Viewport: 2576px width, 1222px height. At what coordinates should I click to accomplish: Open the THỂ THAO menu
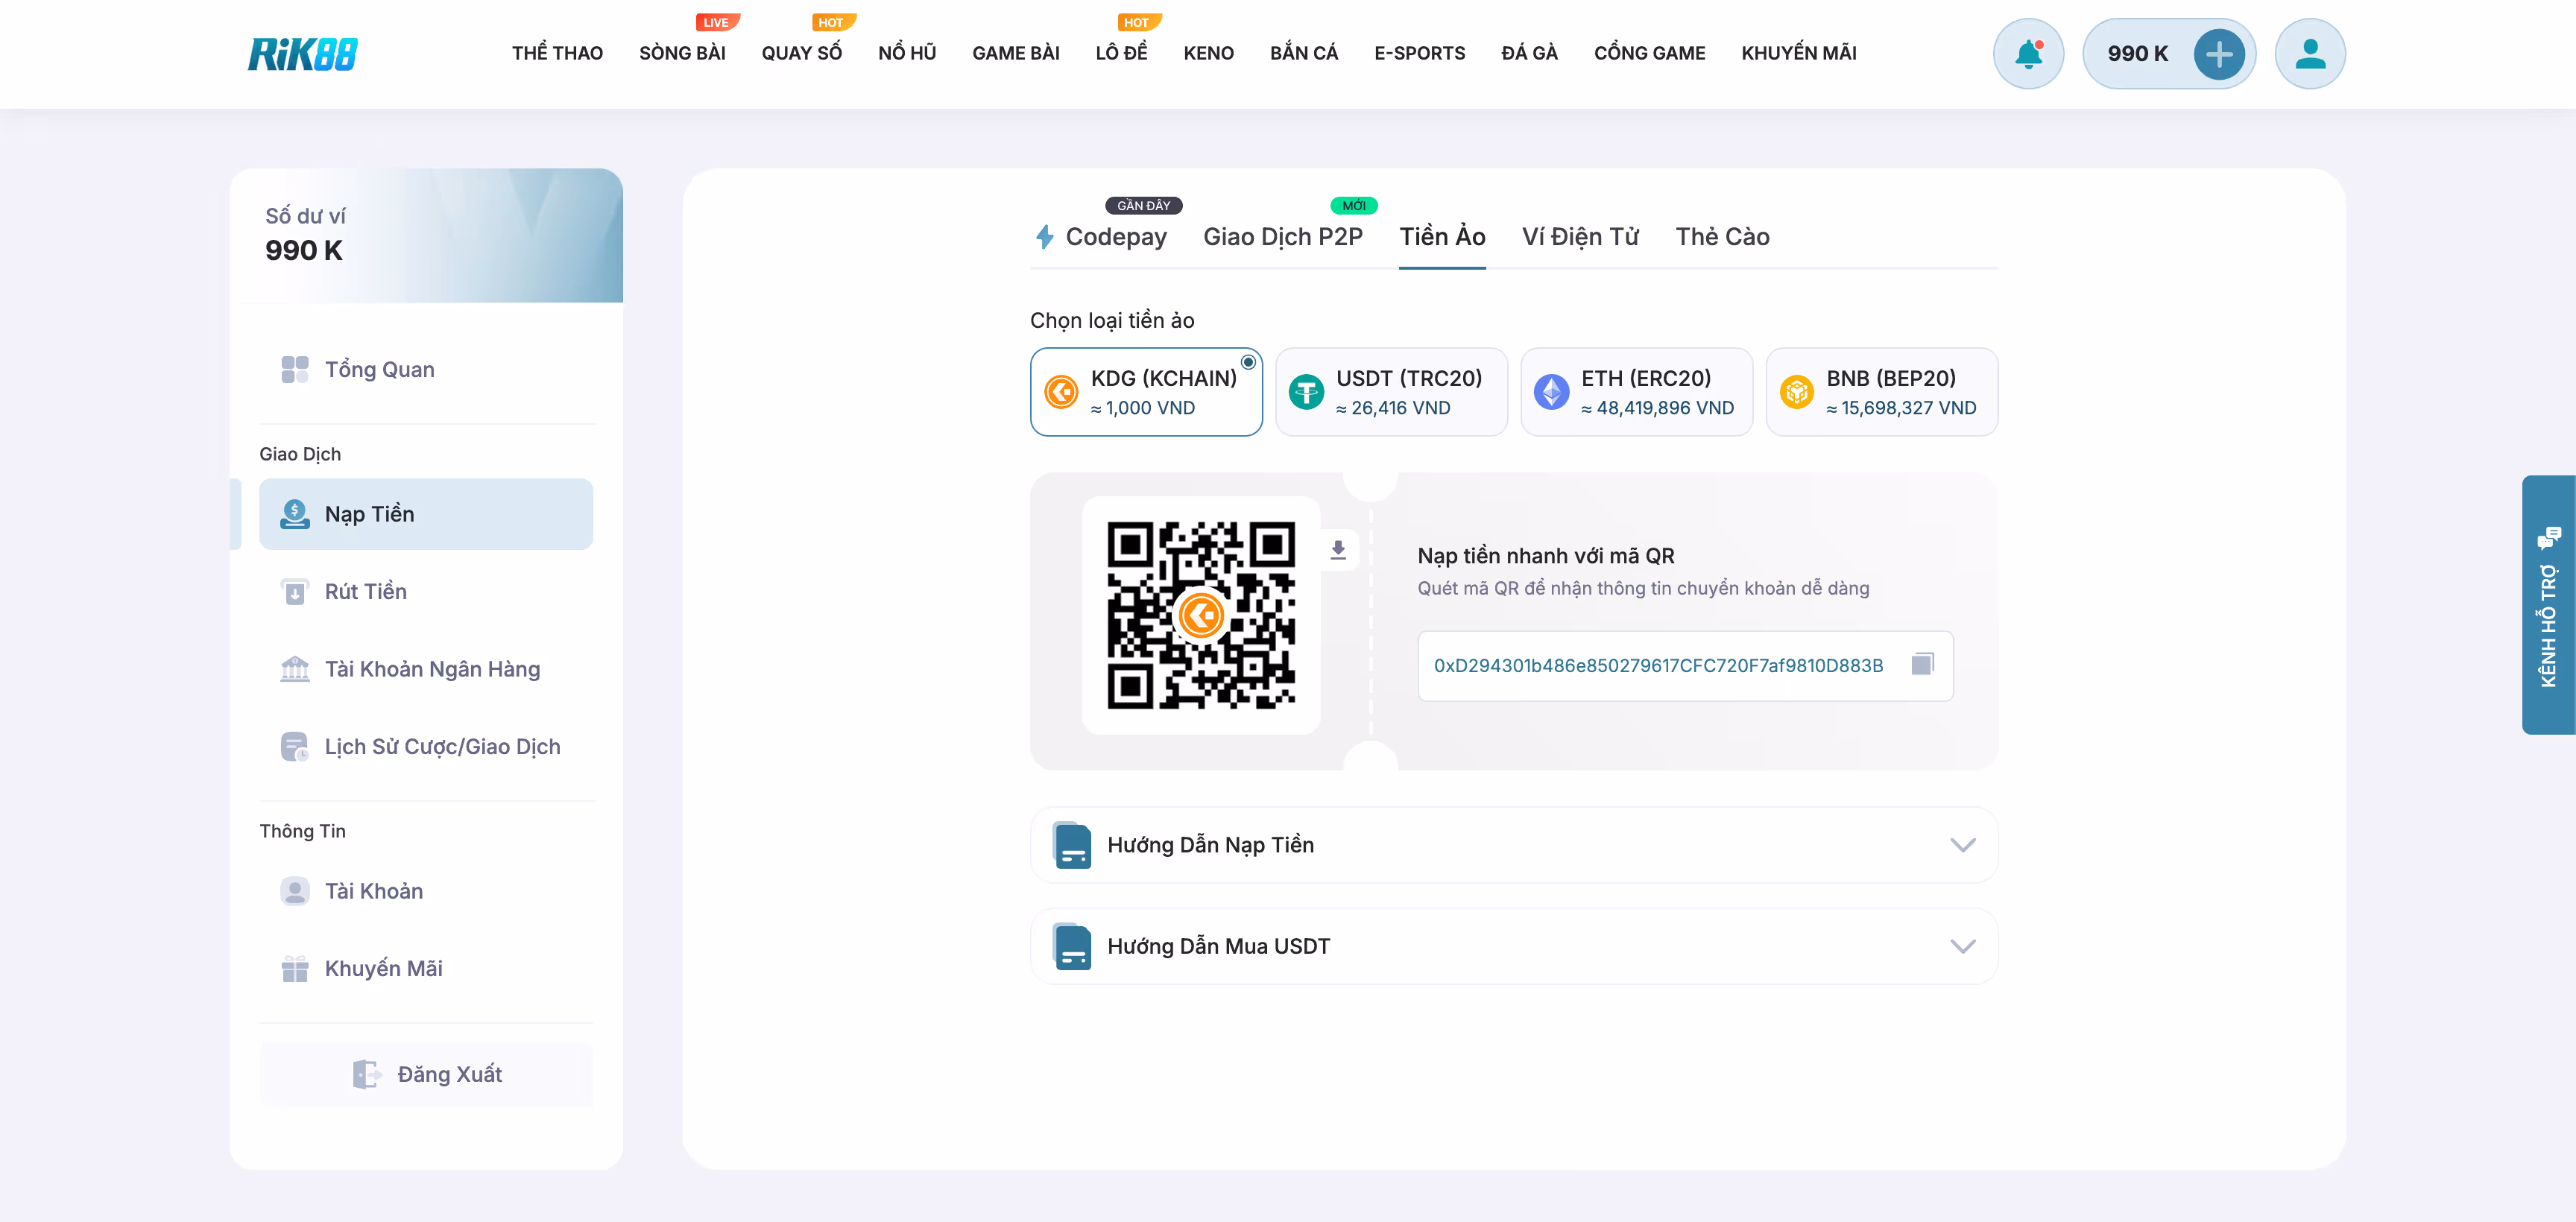pos(557,53)
